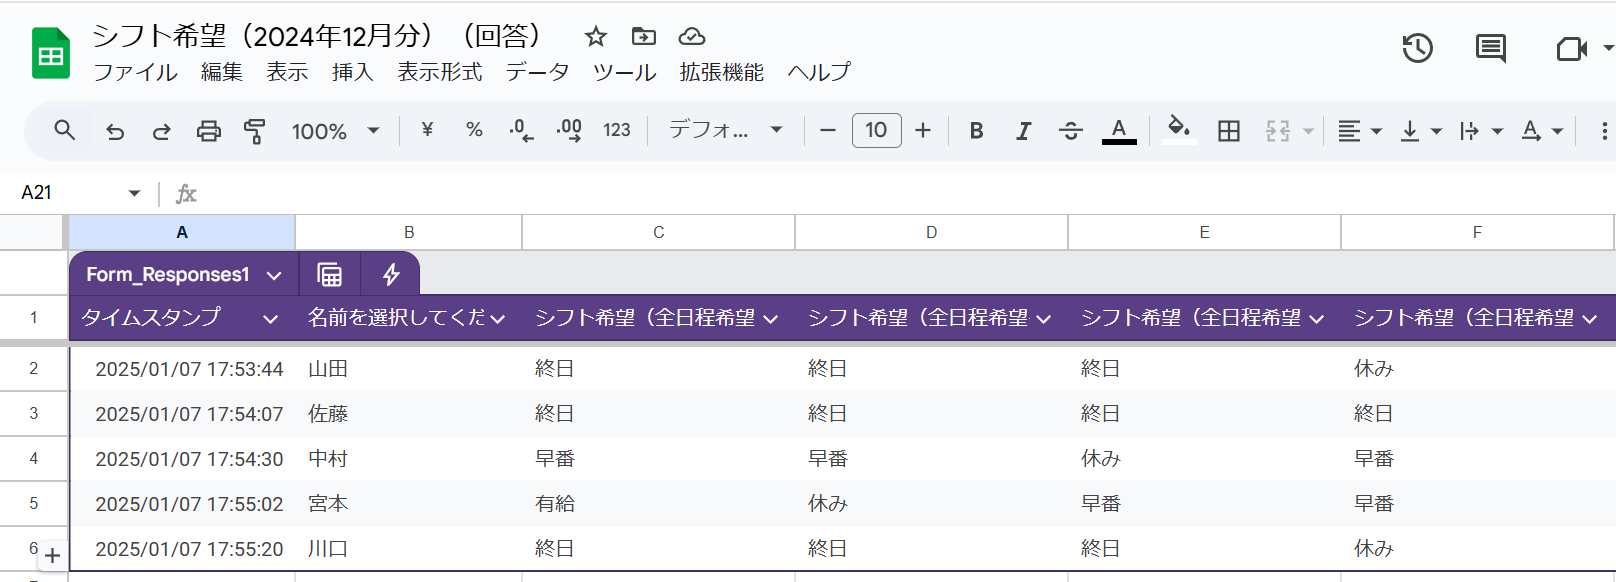Viewport: 1616px width, 582px height.
Task: Open the 表示形式 menu
Action: pos(440,72)
